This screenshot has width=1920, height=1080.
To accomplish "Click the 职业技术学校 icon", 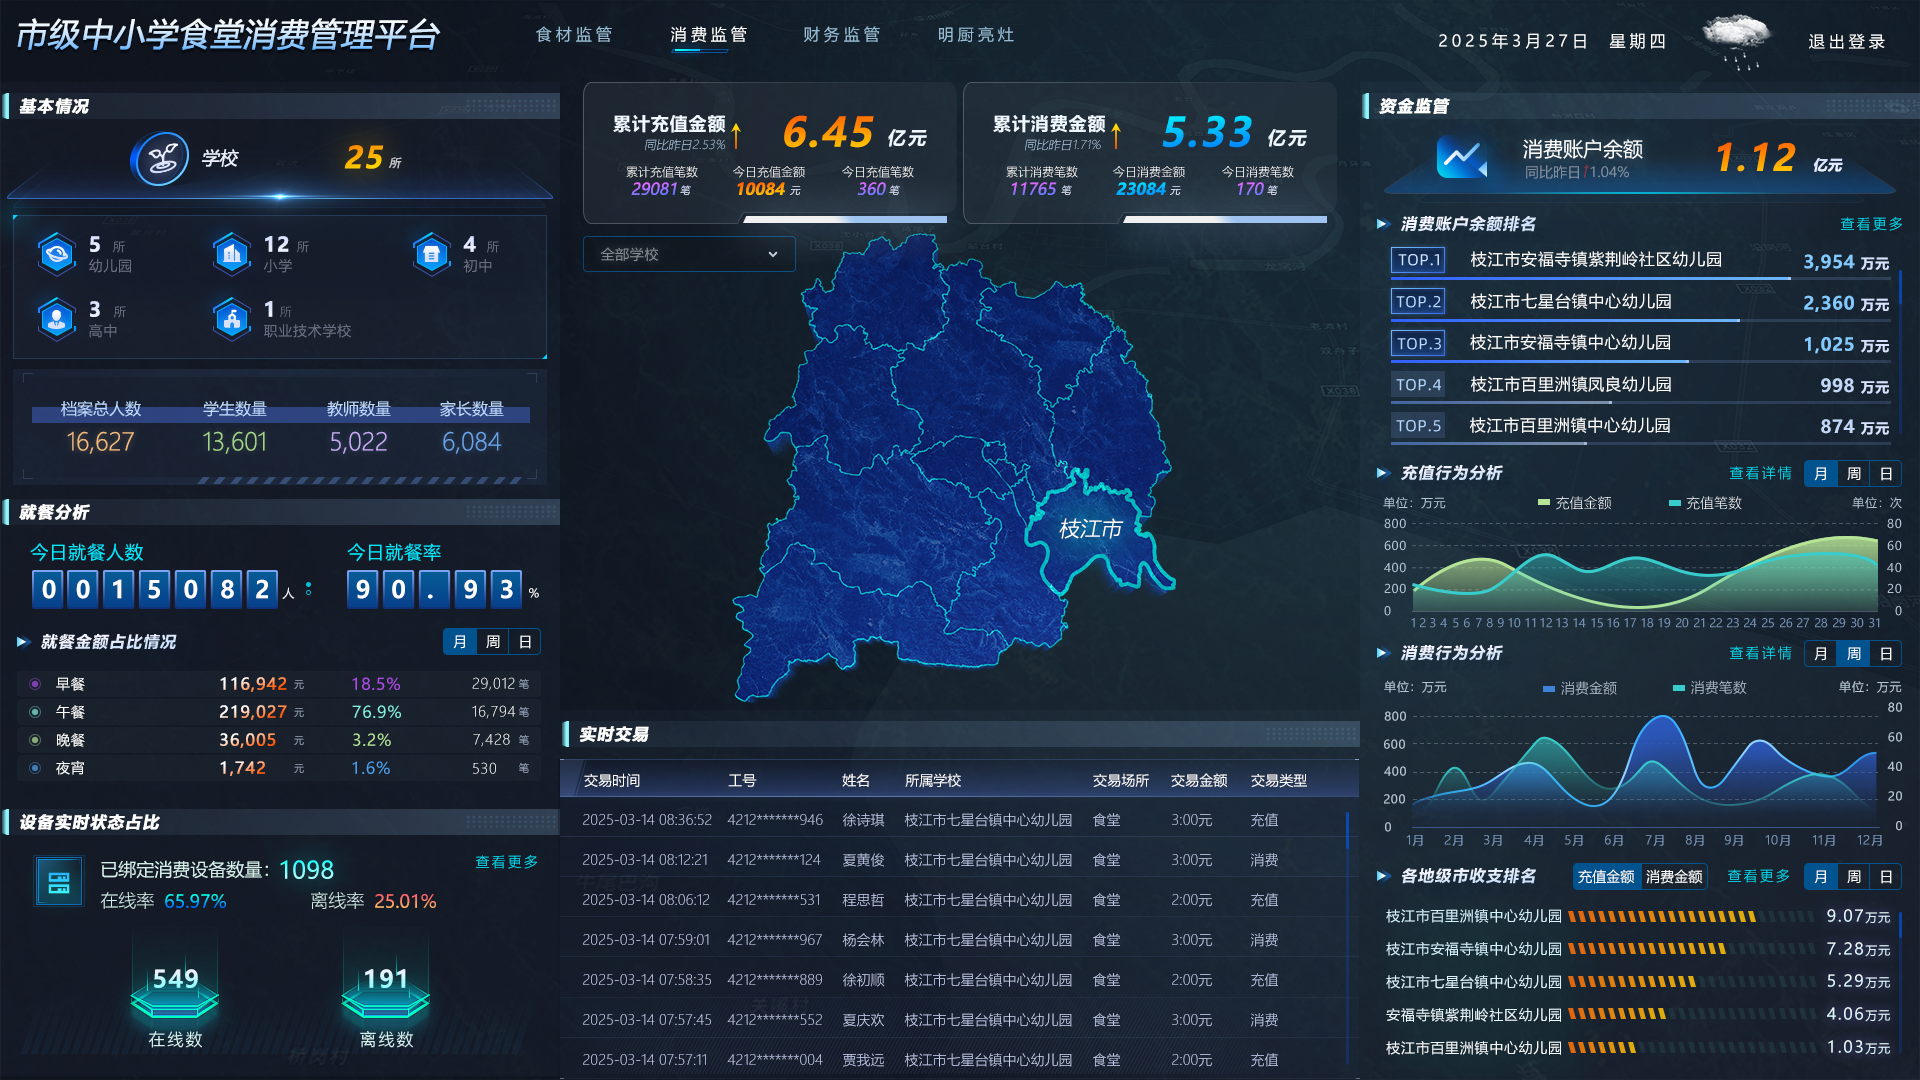I will point(231,319).
